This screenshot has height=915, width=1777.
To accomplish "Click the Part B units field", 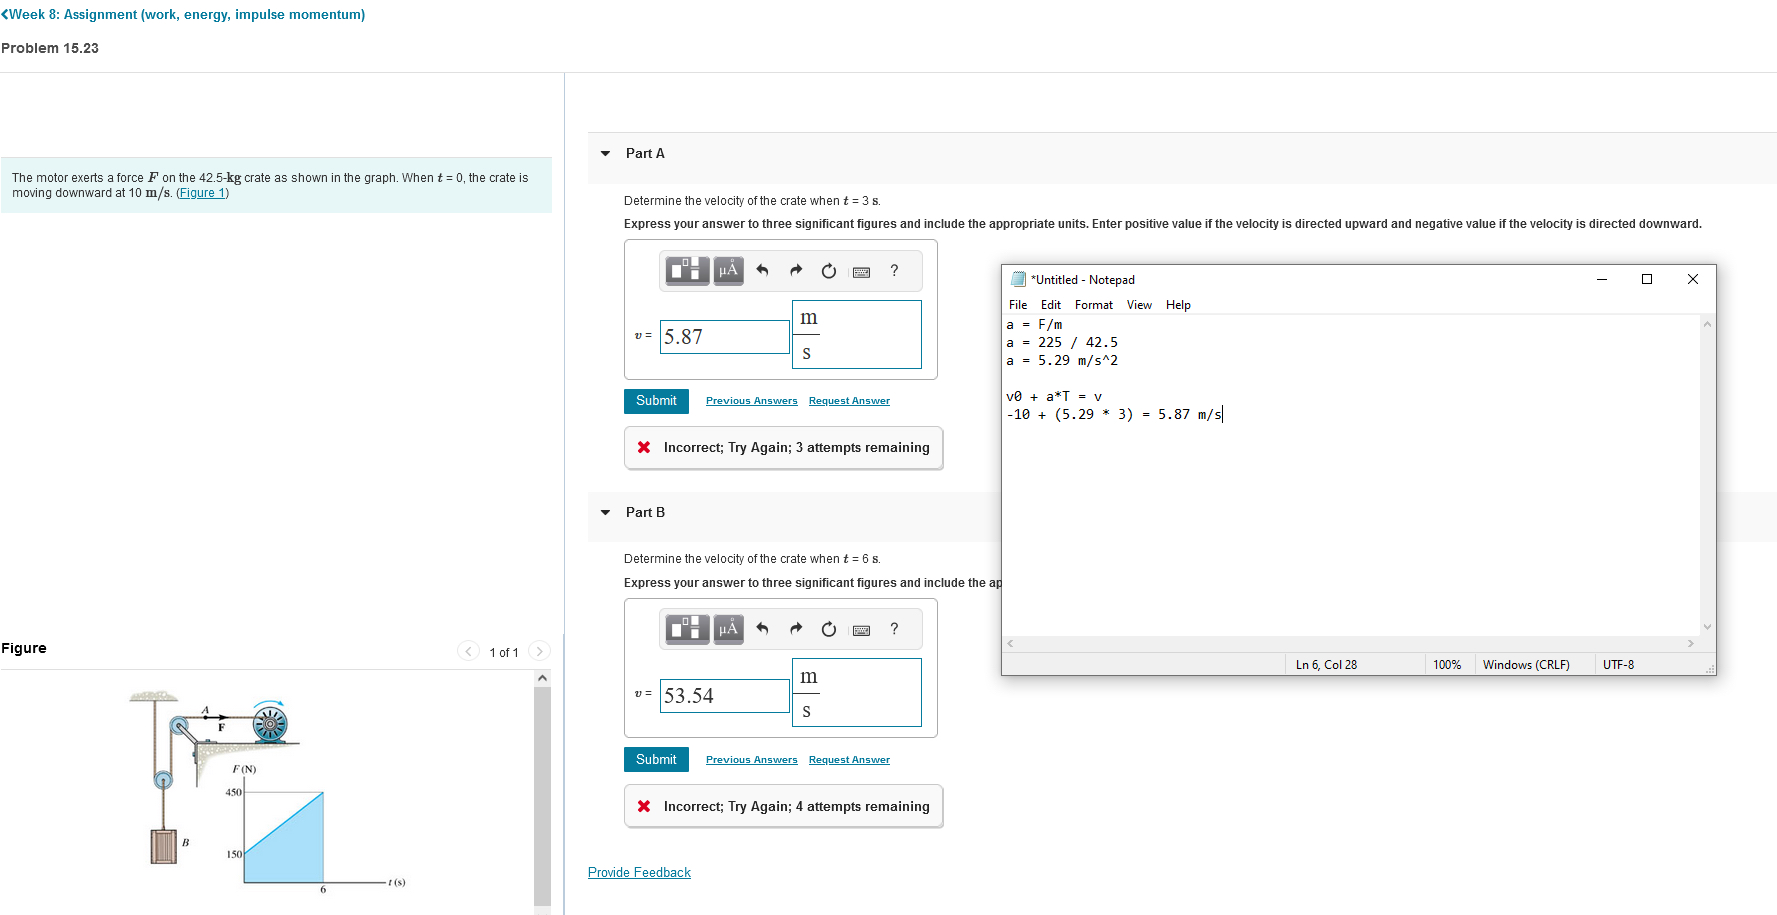I will (856, 693).
